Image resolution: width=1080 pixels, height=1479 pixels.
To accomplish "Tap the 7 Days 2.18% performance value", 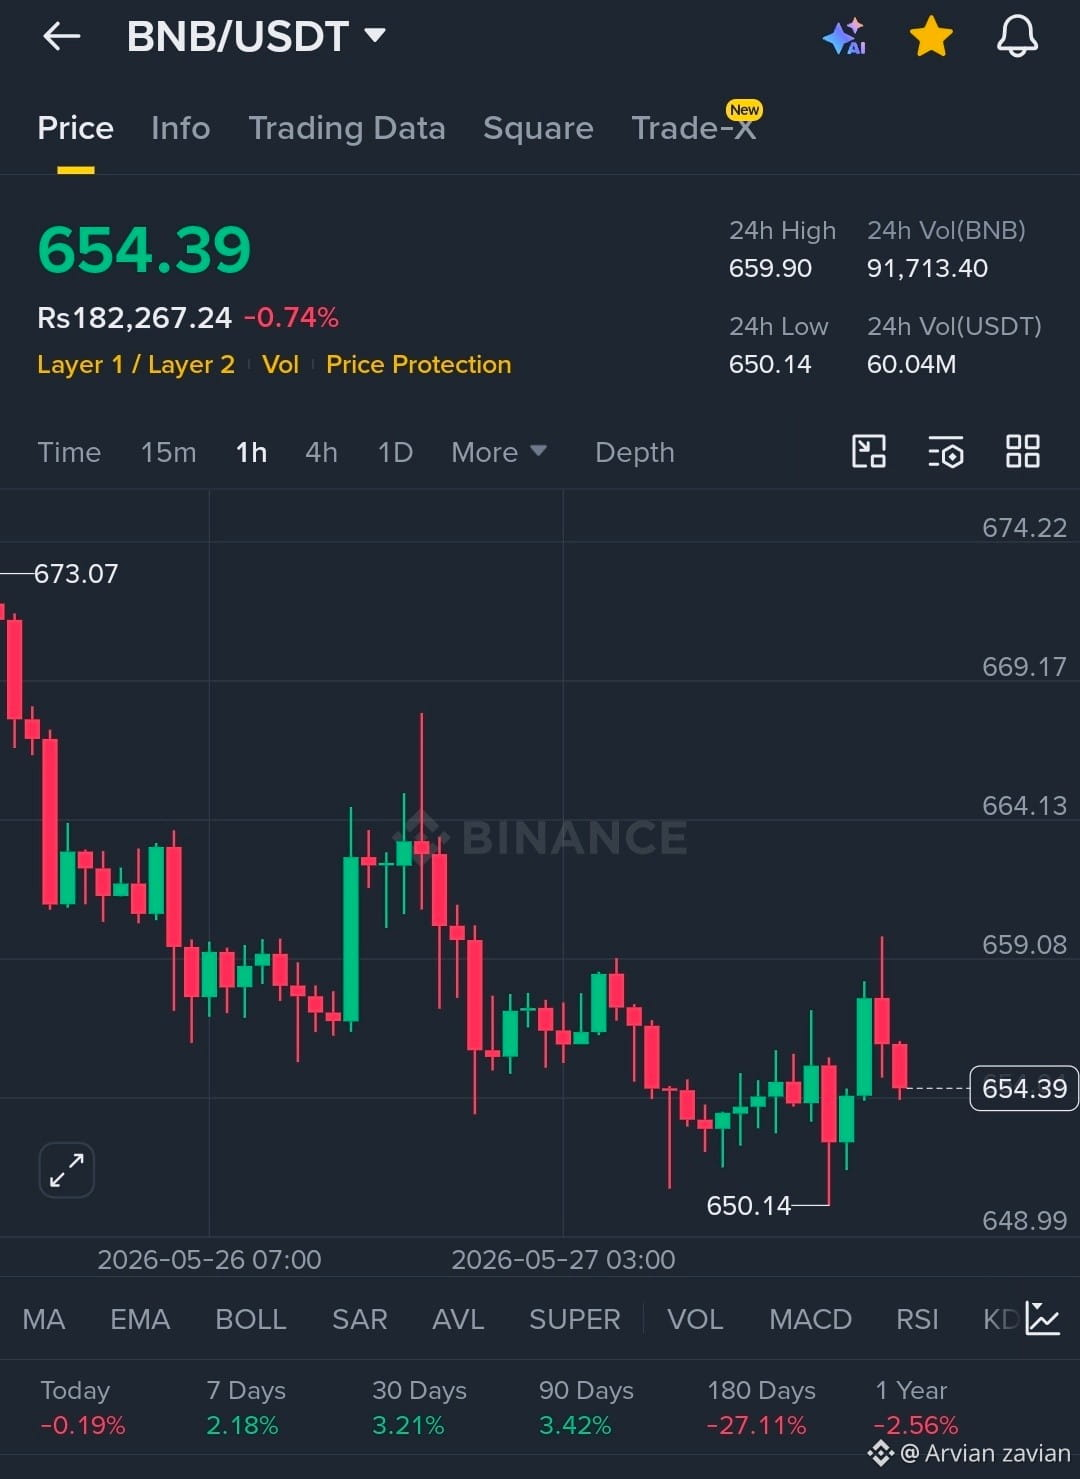I will [242, 1425].
